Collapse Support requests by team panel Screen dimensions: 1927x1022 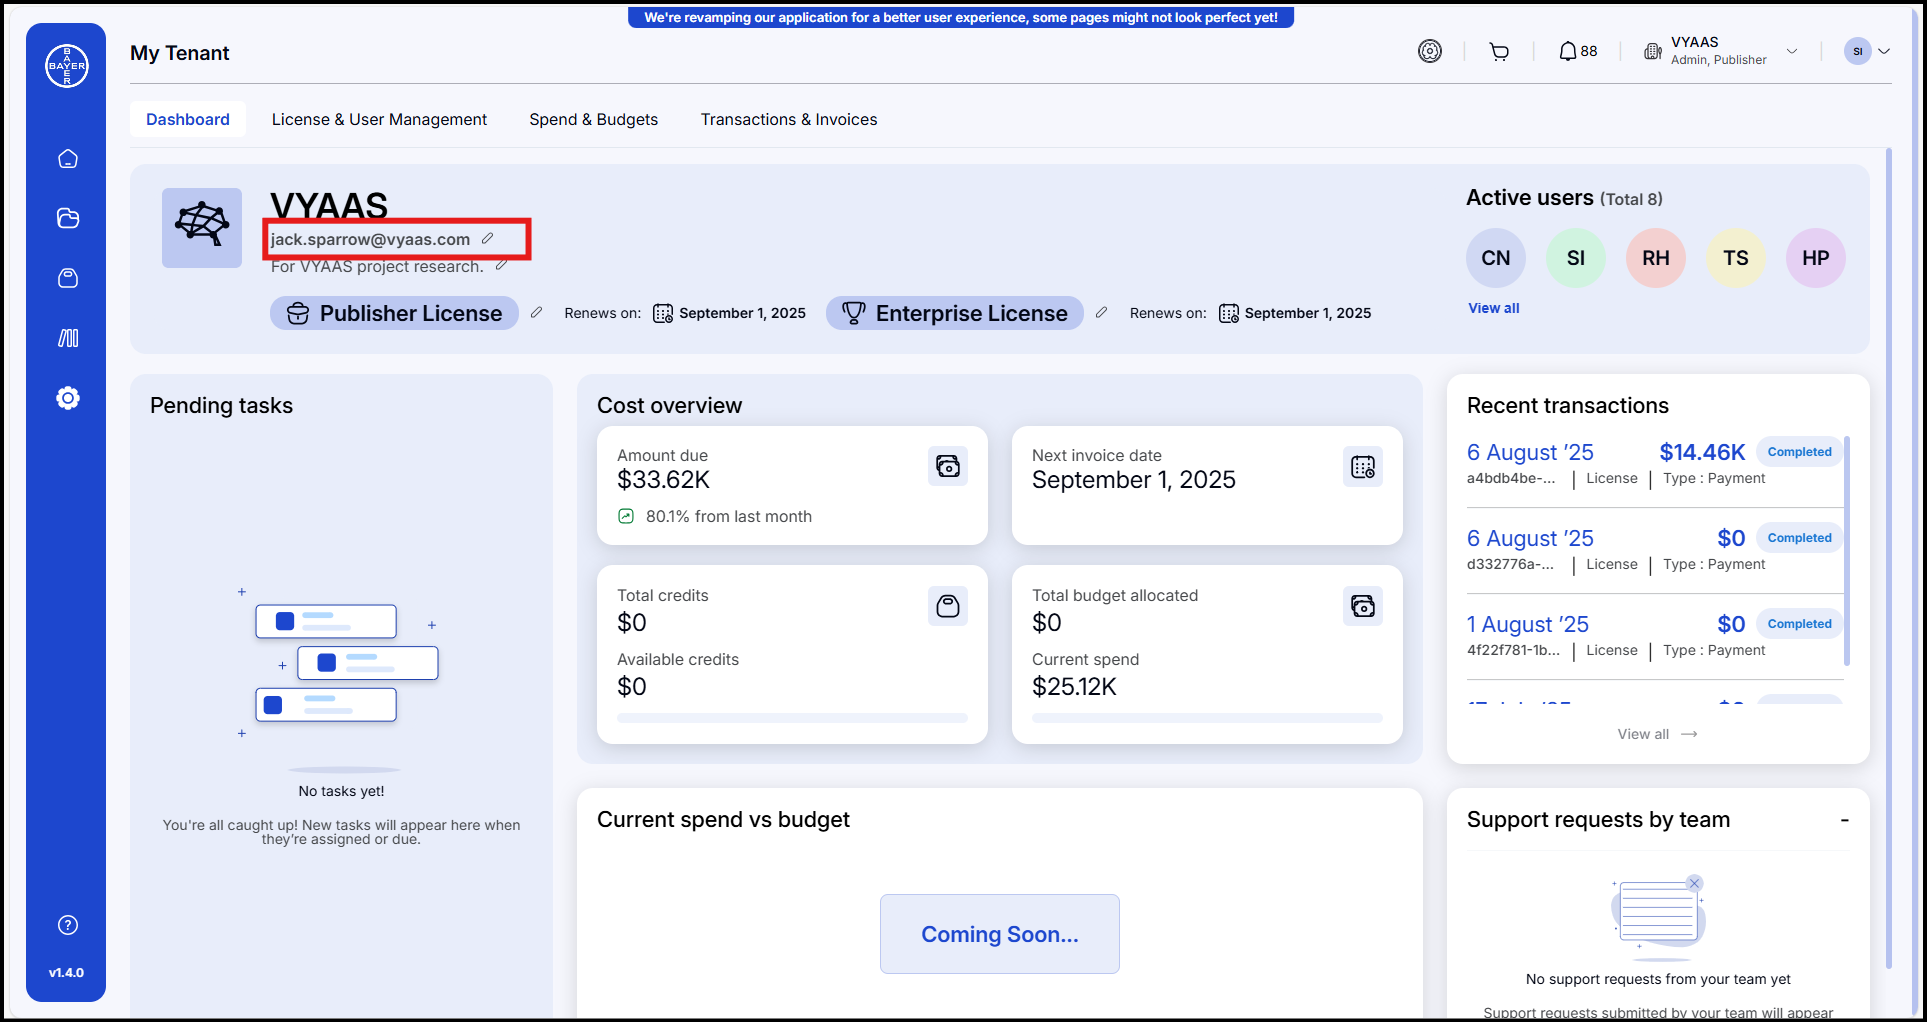pos(1845,820)
